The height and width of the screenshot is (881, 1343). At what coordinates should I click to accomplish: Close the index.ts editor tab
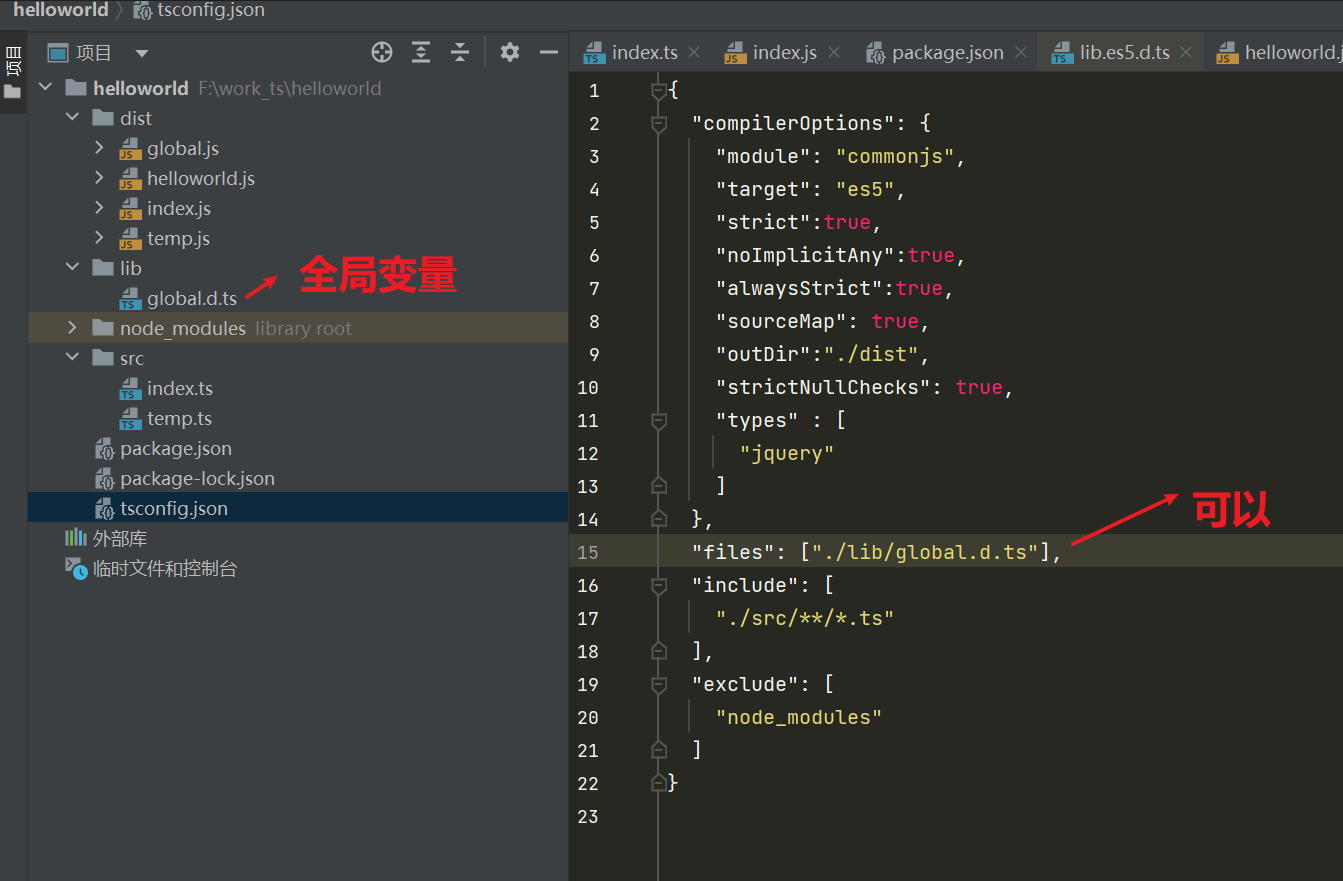pos(695,53)
